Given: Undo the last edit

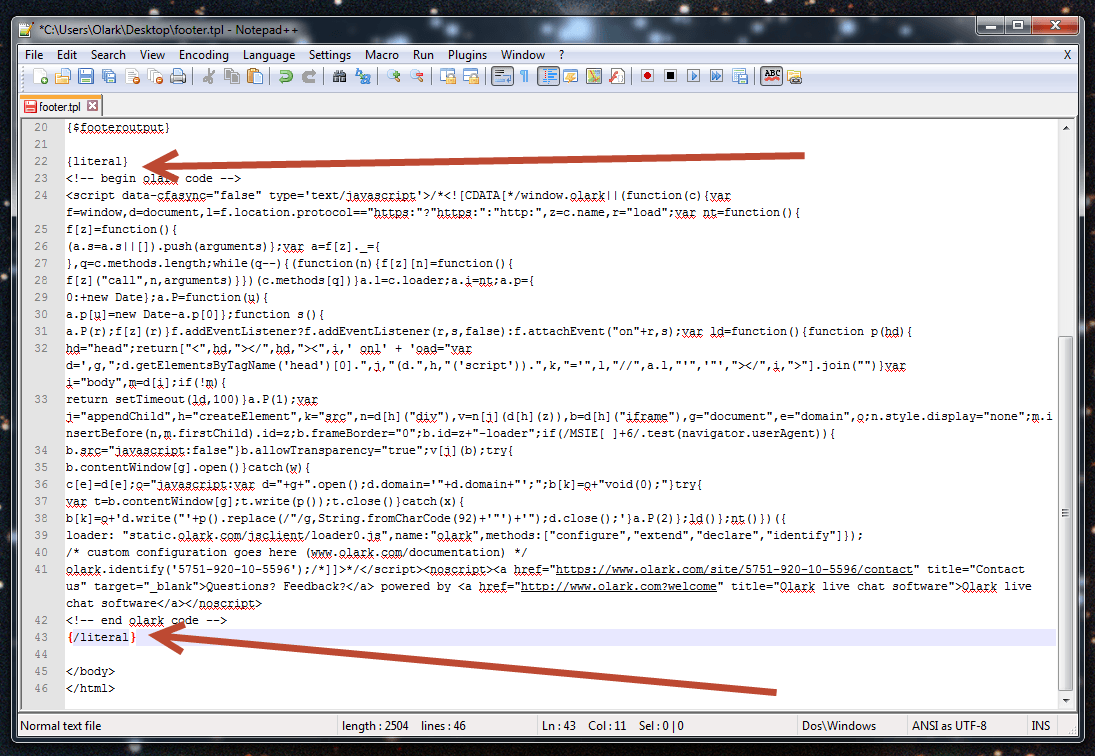Looking at the screenshot, I should point(288,76).
